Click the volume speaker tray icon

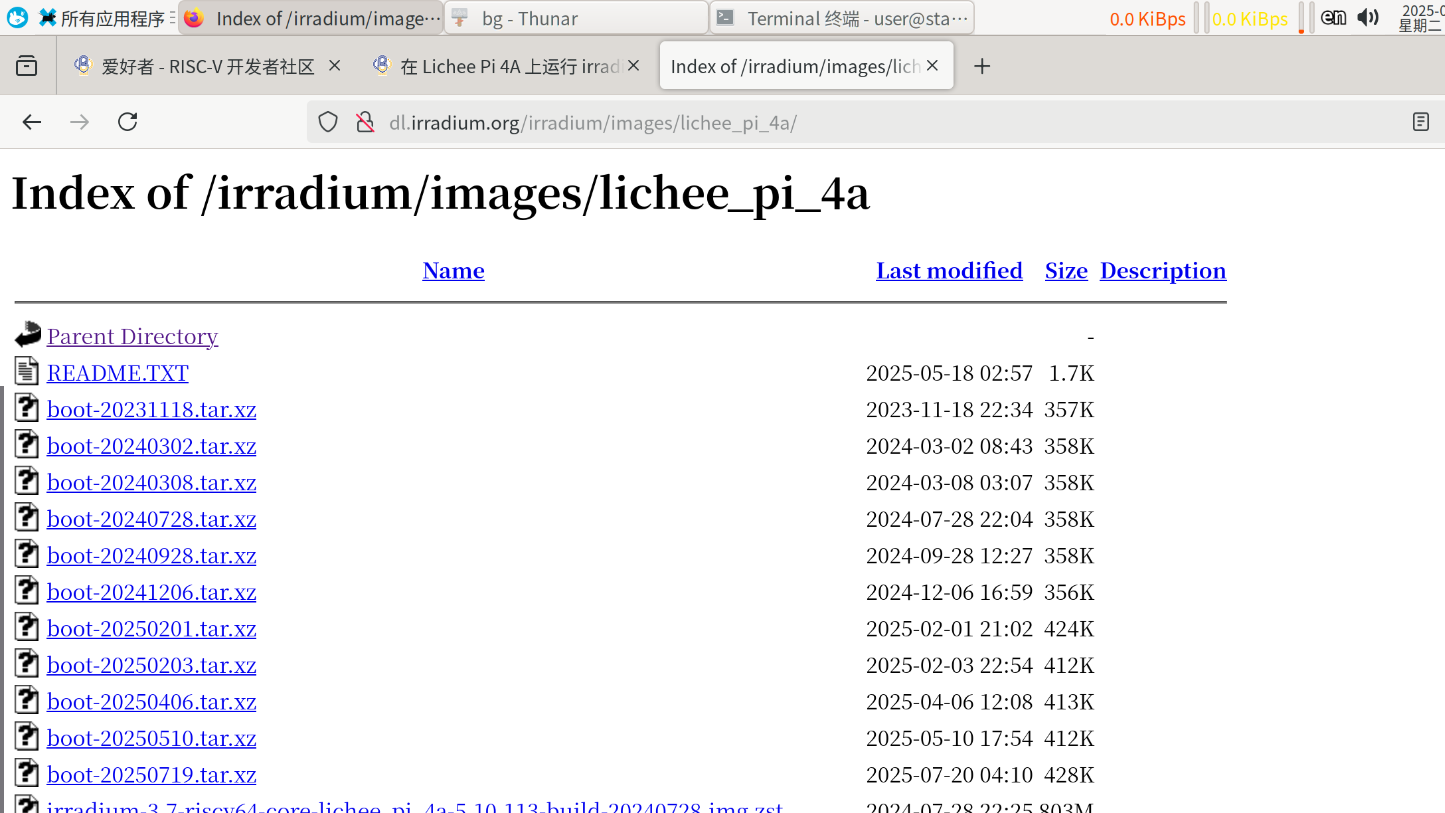click(1368, 17)
